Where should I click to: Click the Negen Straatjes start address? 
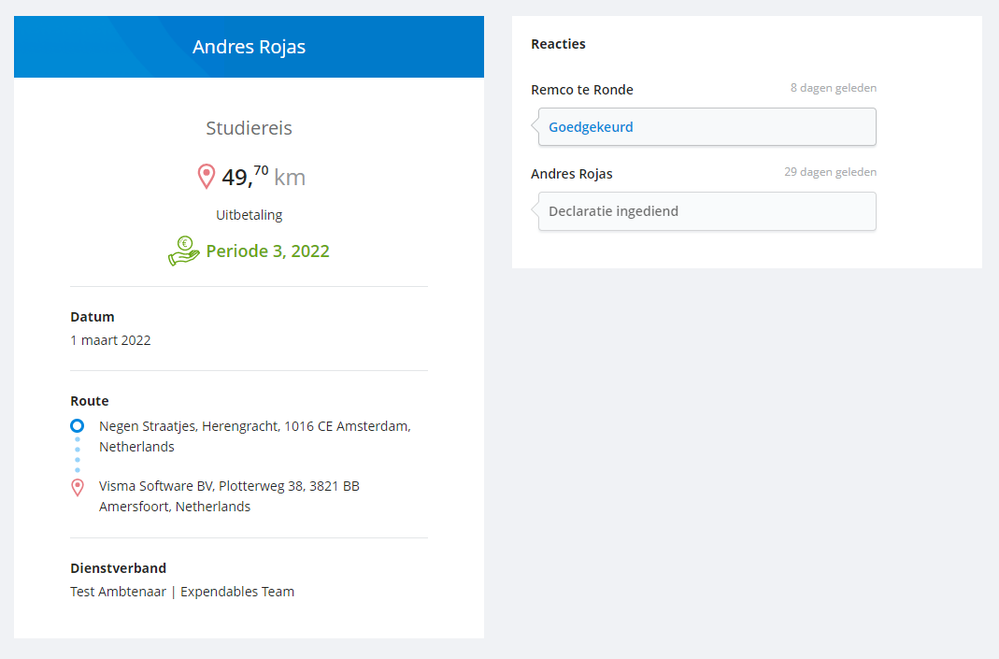point(254,436)
